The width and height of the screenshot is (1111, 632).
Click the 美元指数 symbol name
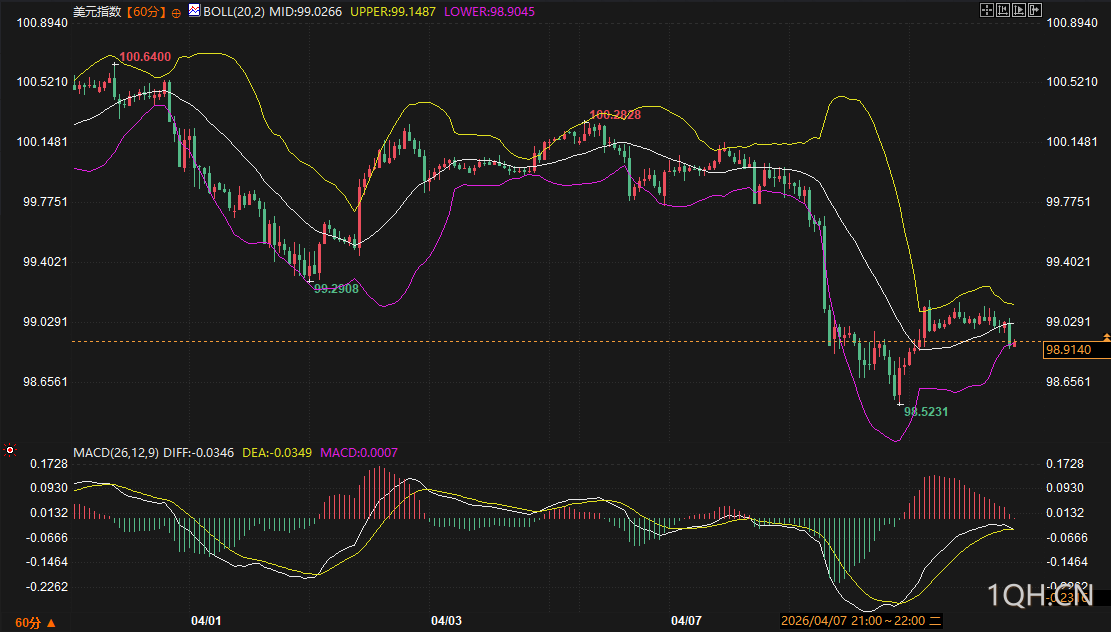tap(97, 12)
